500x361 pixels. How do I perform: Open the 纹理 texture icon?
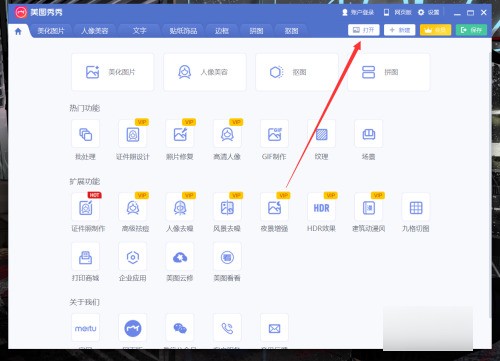click(322, 134)
